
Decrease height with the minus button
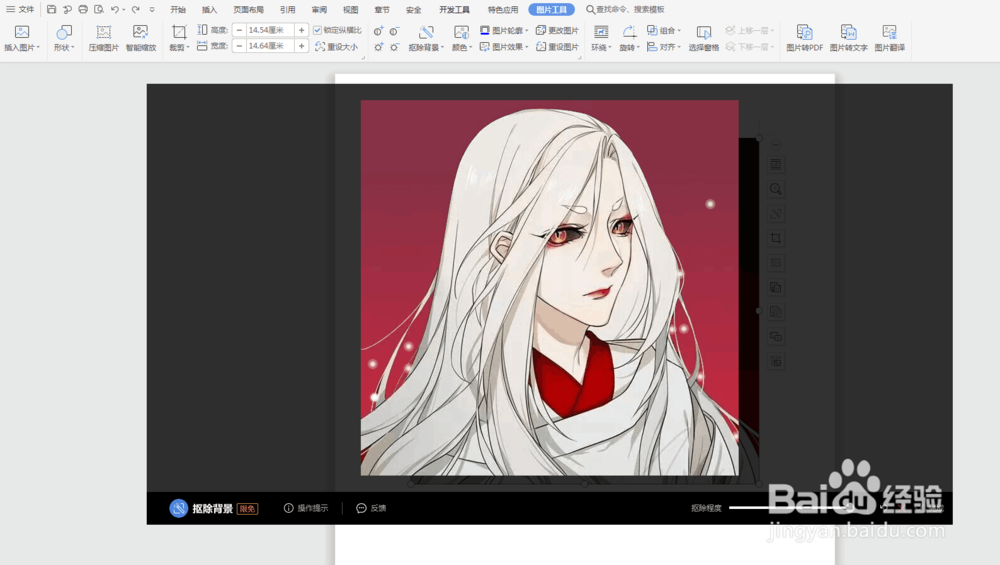pos(239,30)
